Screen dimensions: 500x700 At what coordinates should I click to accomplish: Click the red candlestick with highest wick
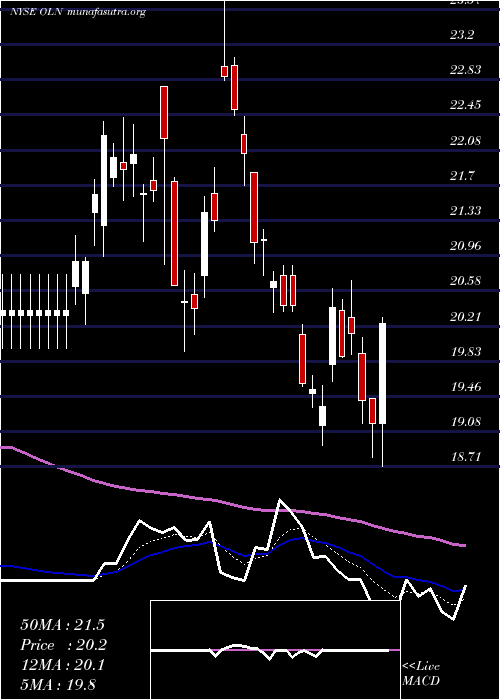225,71
